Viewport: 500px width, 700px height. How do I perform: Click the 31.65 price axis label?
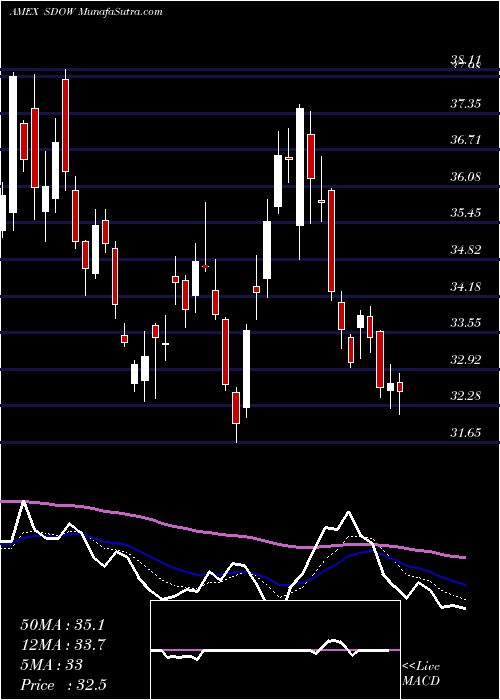(x=466, y=432)
